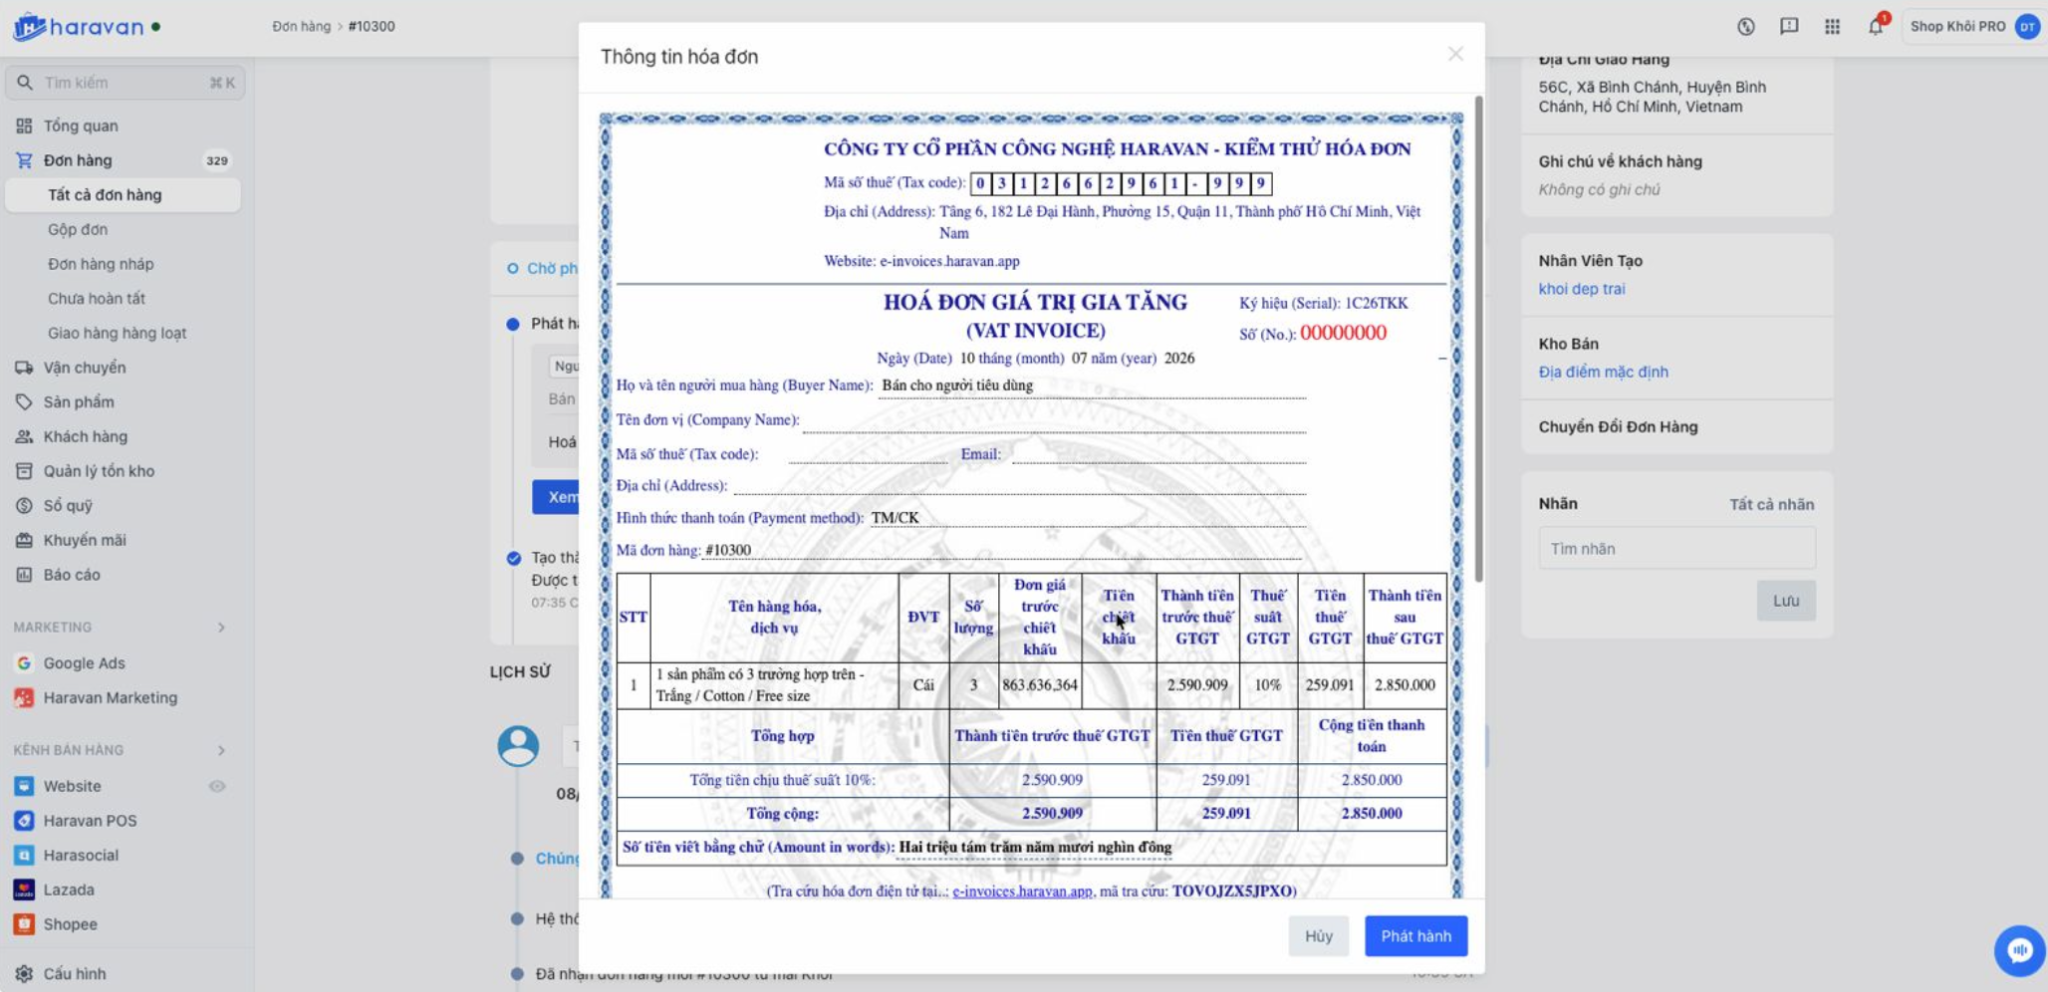Click the Website channel icon
Screen dimensions: 2048x992
[24, 786]
